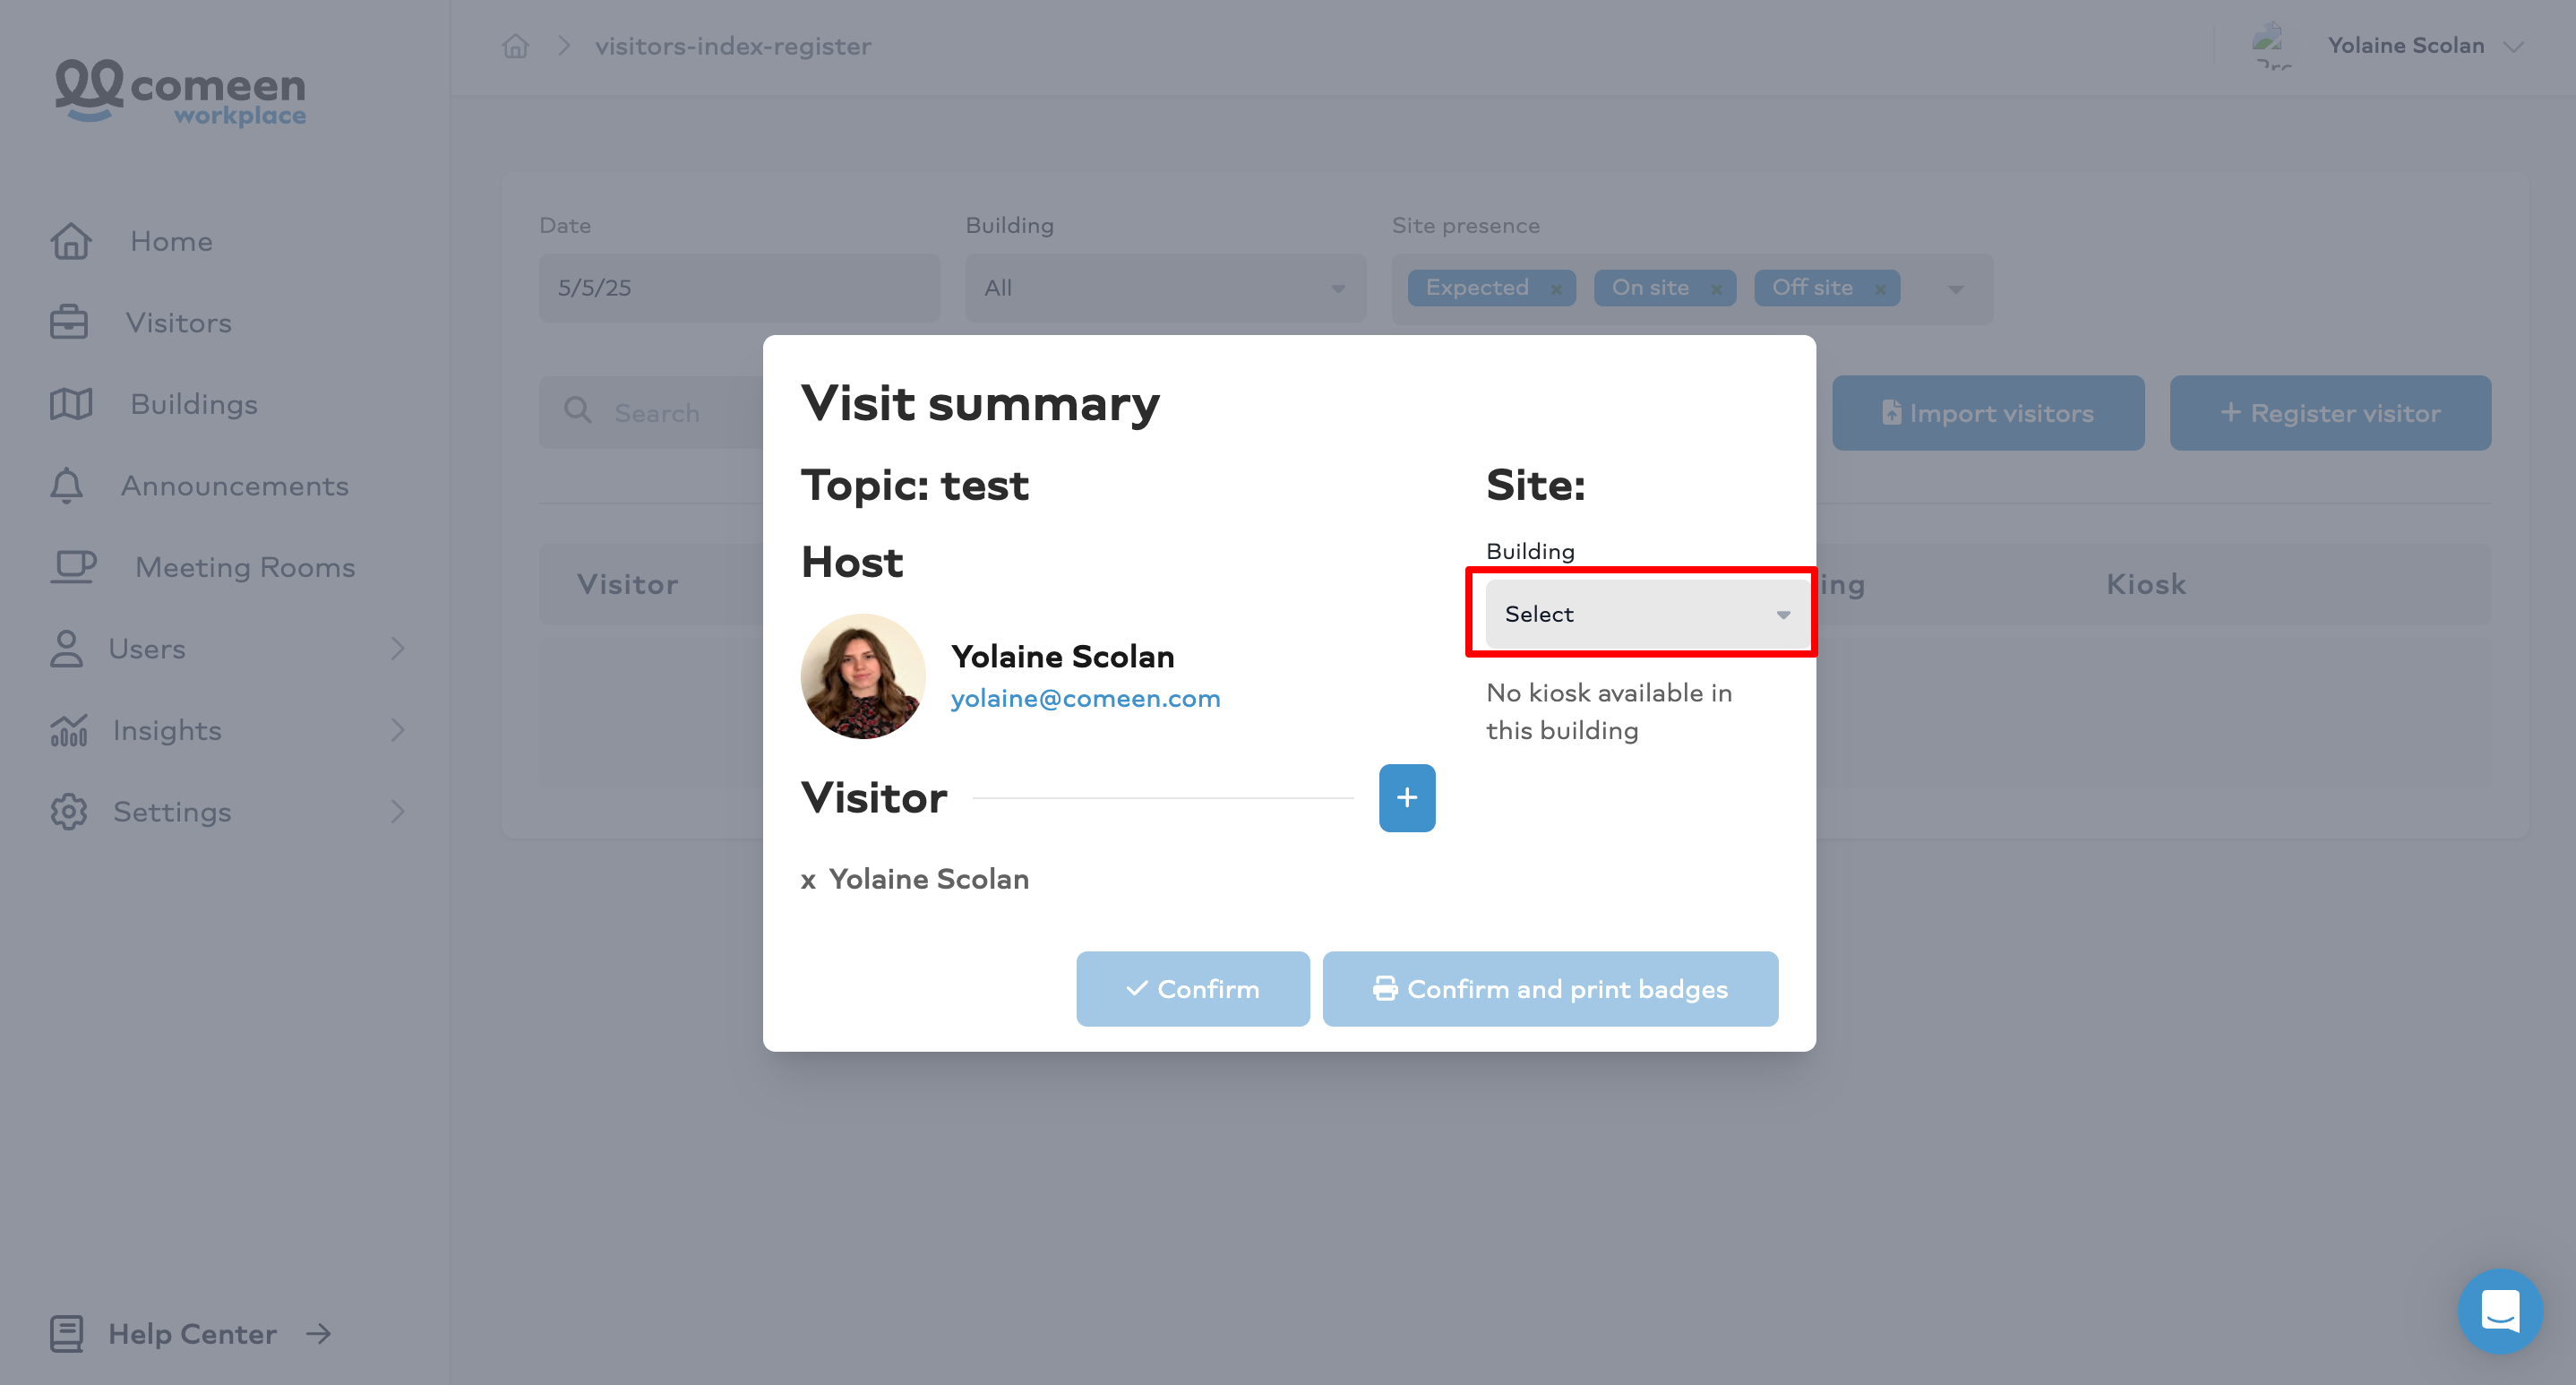
Task: Open the Site presence dropdown arrow
Action: [x=1956, y=289]
